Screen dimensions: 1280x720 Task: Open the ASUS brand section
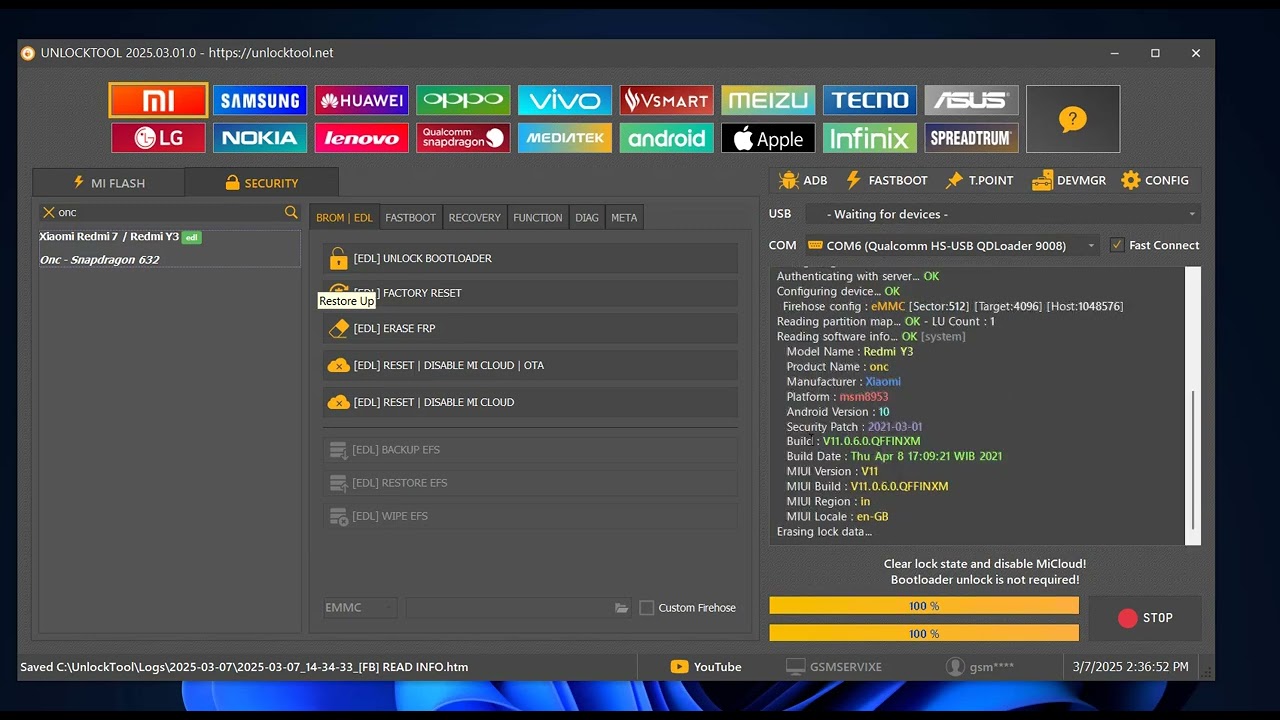click(x=971, y=100)
